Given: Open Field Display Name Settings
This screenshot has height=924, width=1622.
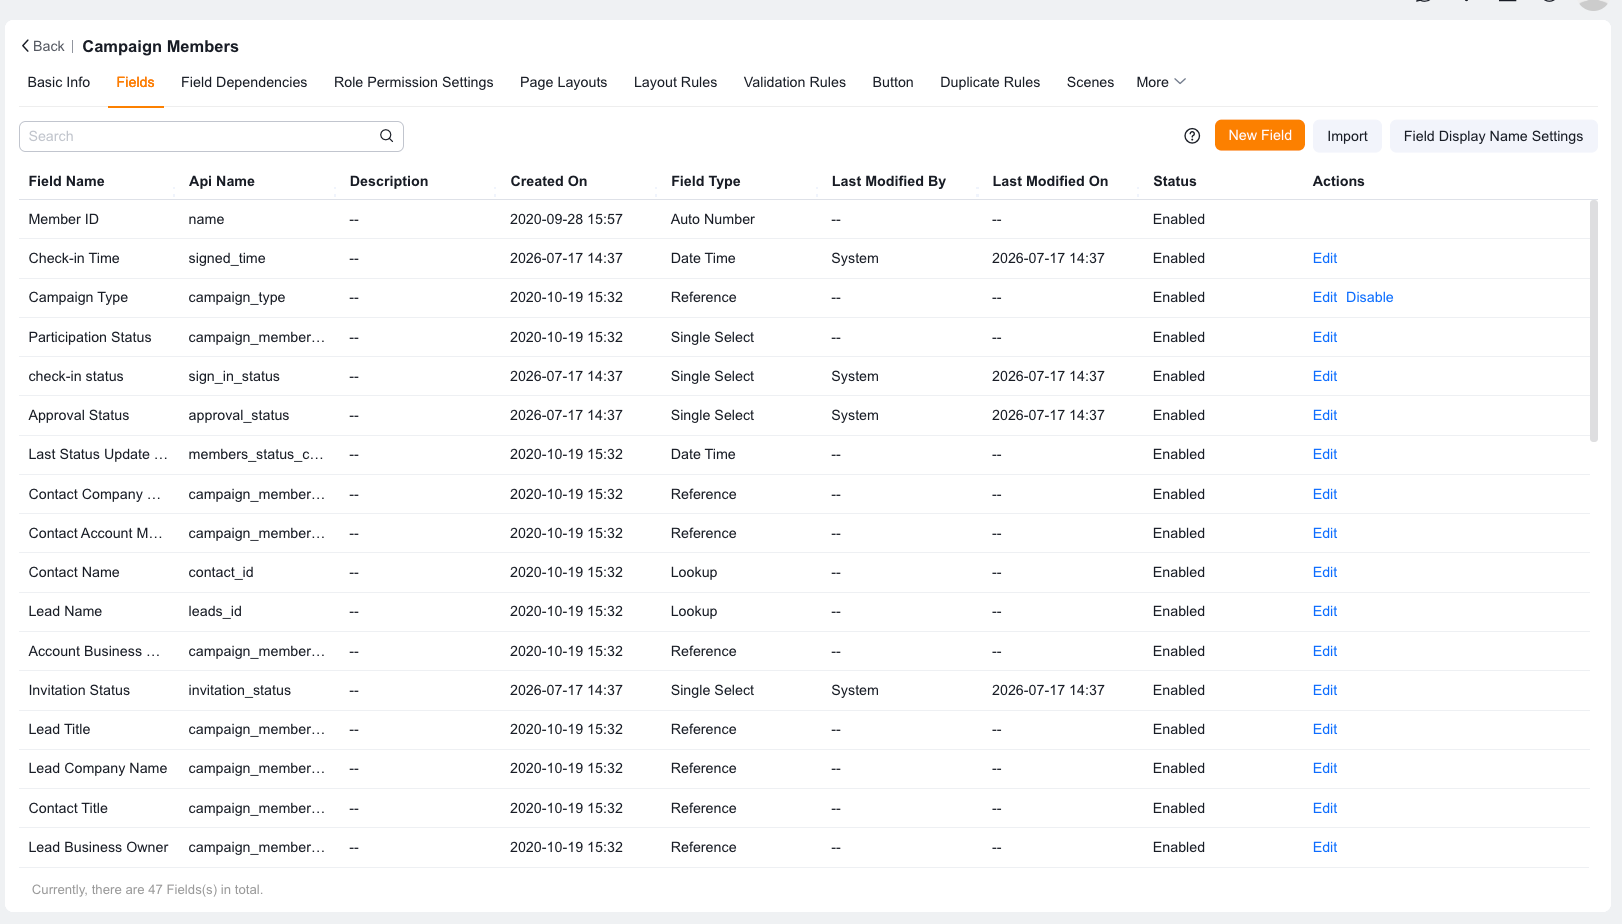Looking at the screenshot, I should 1493,136.
